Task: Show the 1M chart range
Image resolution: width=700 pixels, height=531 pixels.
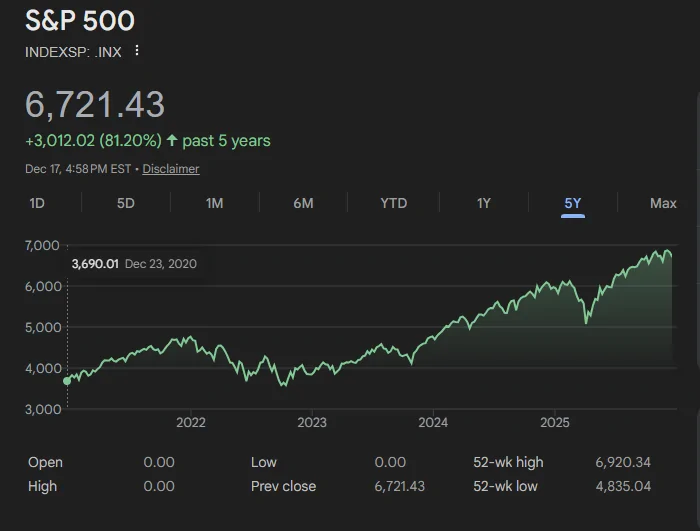Action: 214,203
